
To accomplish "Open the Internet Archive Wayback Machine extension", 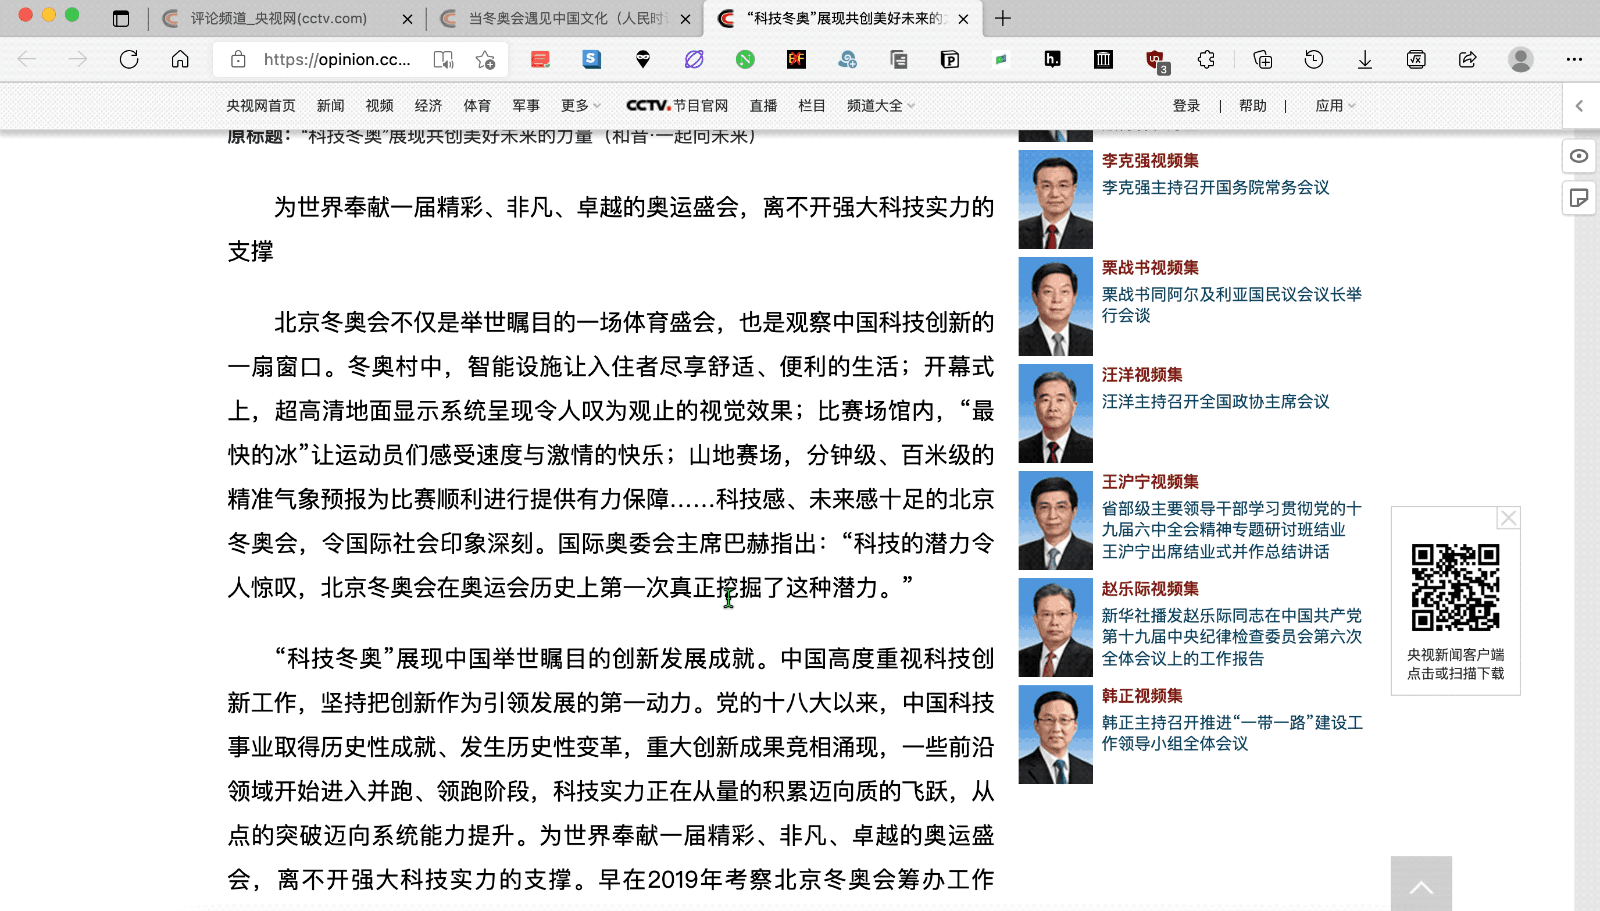I will (x=1103, y=59).
